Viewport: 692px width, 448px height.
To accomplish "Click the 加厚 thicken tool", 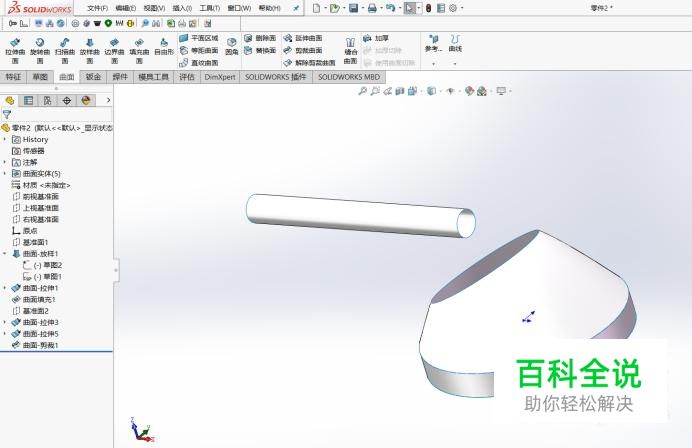I will pyautogui.click(x=376, y=38).
